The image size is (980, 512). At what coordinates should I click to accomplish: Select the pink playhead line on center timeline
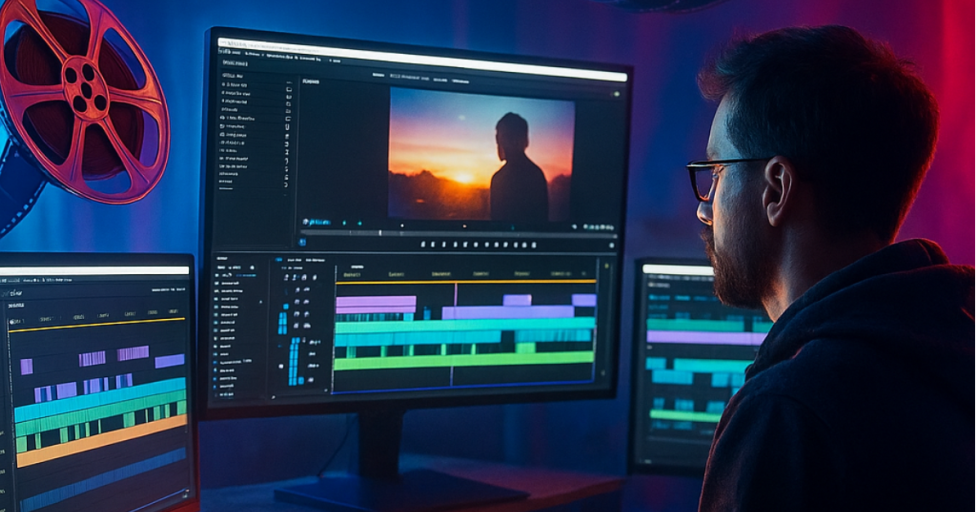pyautogui.click(x=454, y=333)
